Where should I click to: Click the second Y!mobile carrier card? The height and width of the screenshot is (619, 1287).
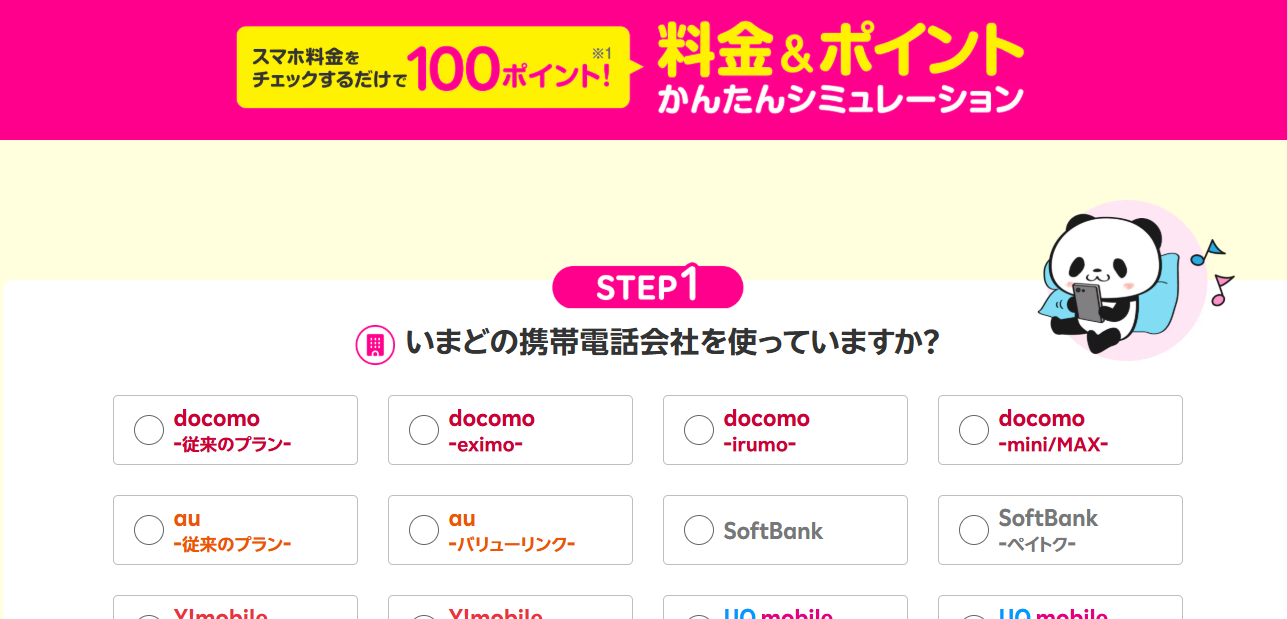(510, 608)
